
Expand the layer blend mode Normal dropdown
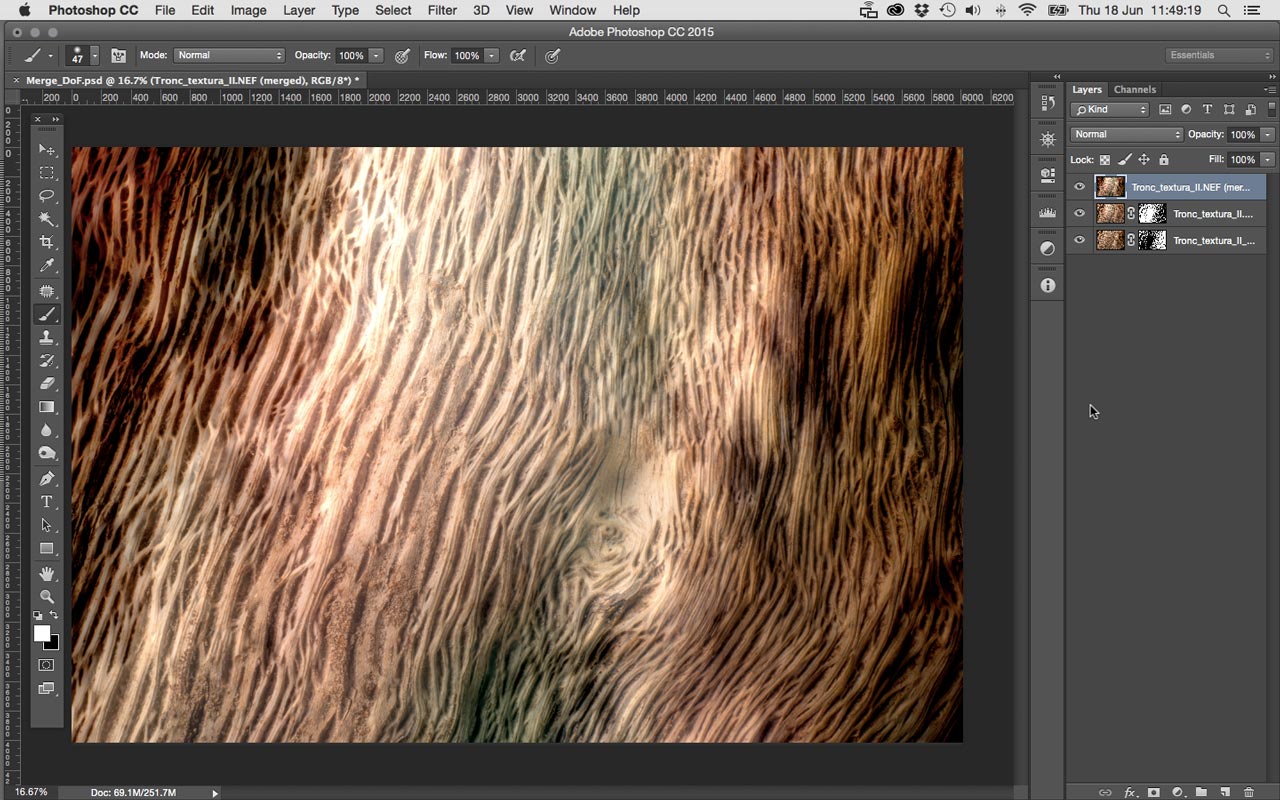pyautogui.click(x=1126, y=134)
